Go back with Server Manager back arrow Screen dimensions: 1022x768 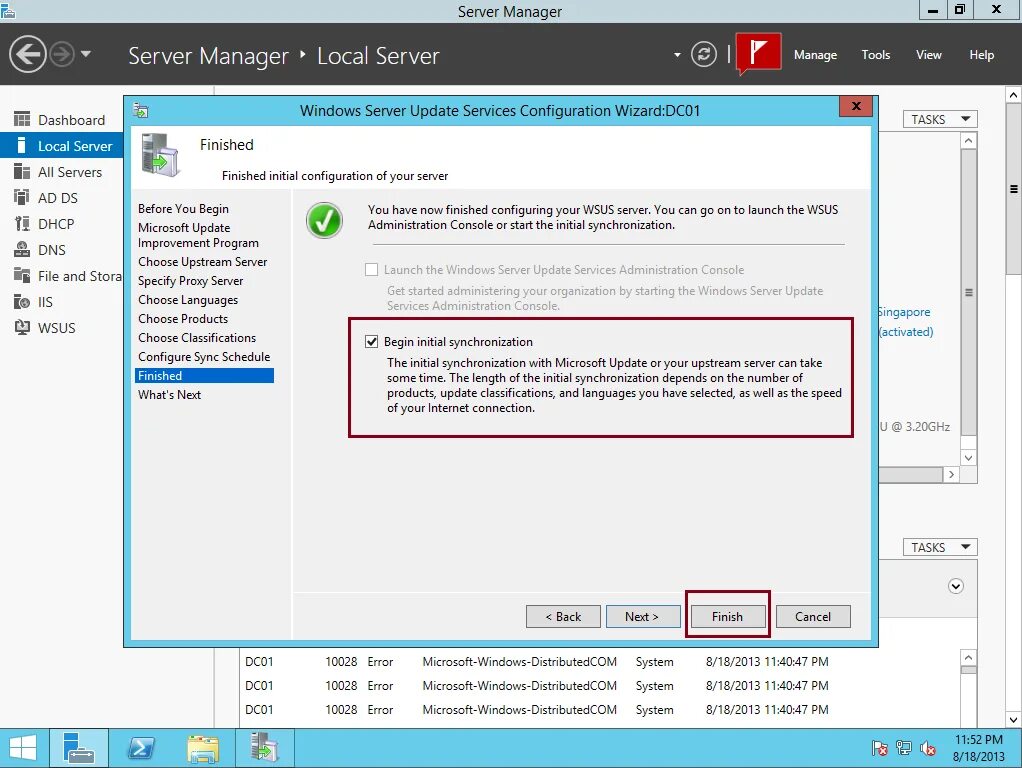(x=27, y=54)
